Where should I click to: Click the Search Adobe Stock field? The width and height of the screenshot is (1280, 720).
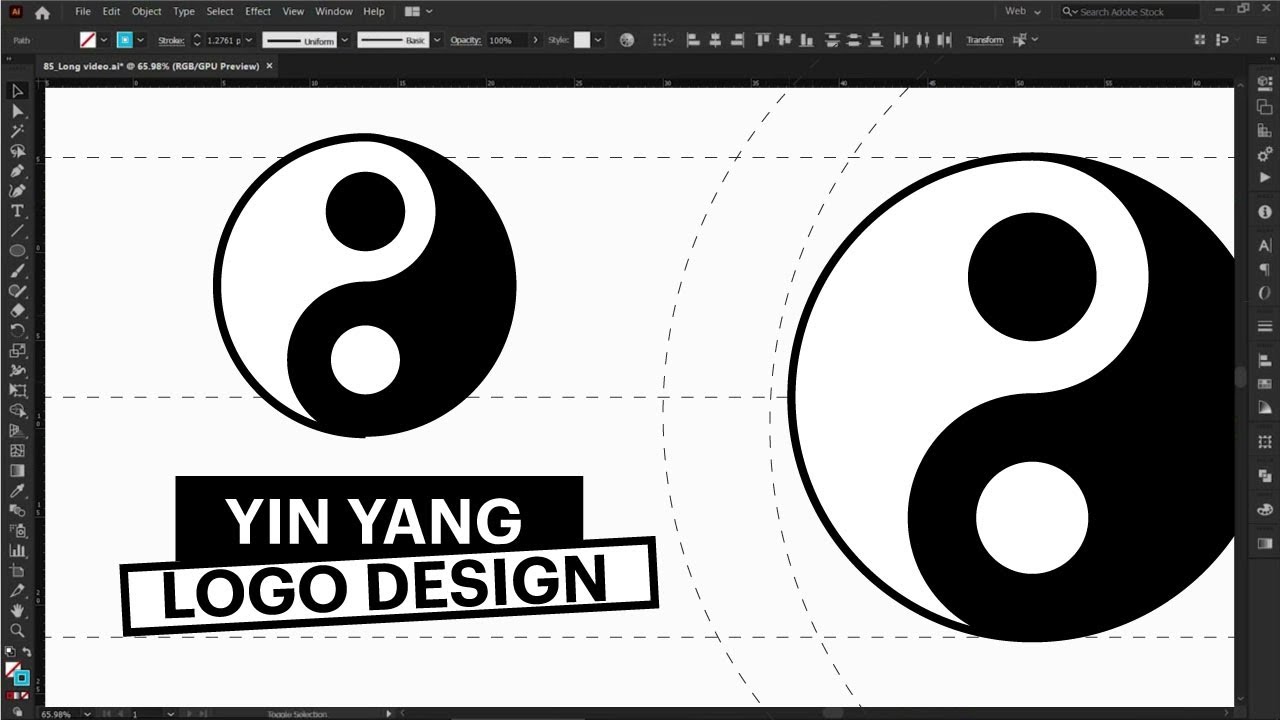[1130, 12]
